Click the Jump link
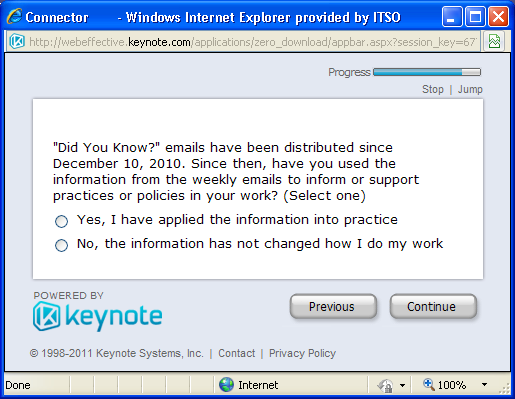The height and width of the screenshot is (399, 515). [x=470, y=89]
